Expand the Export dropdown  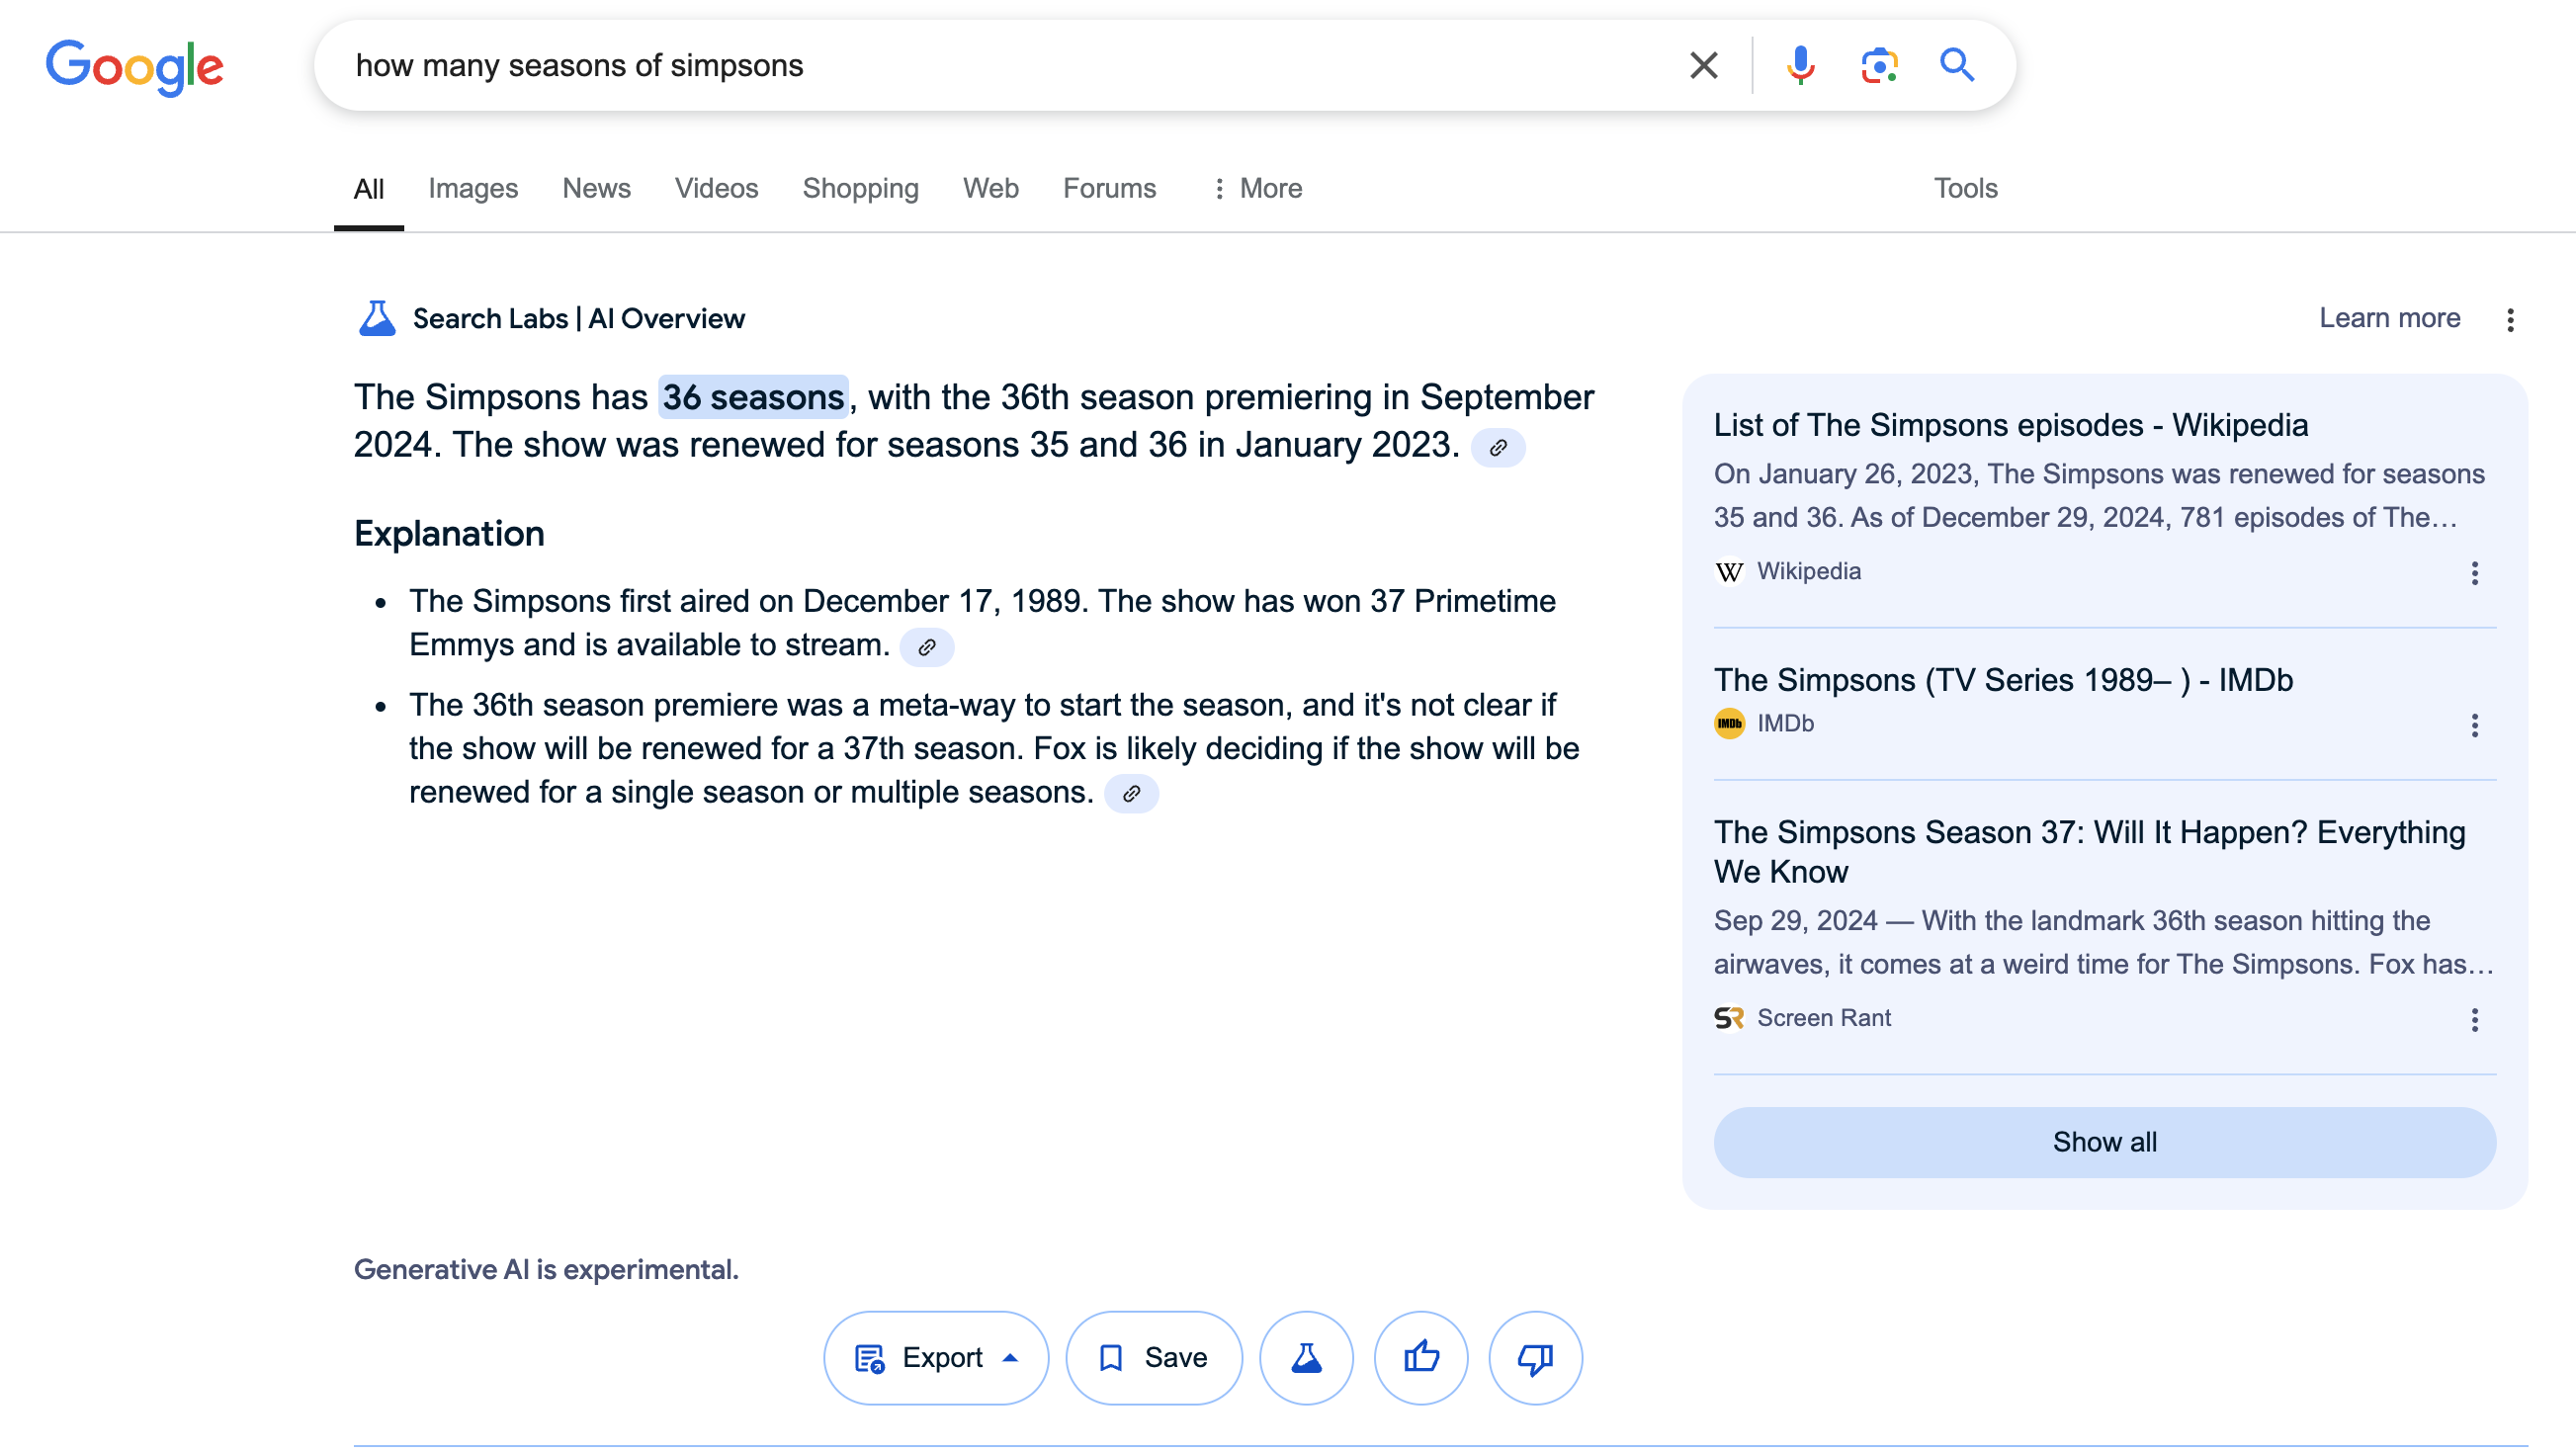[935, 1357]
